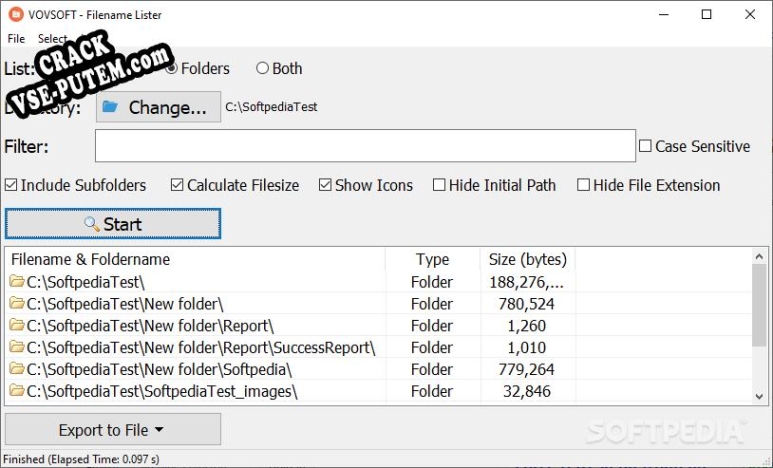
Task: Sort by the Type column header
Action: pos(432,259)
